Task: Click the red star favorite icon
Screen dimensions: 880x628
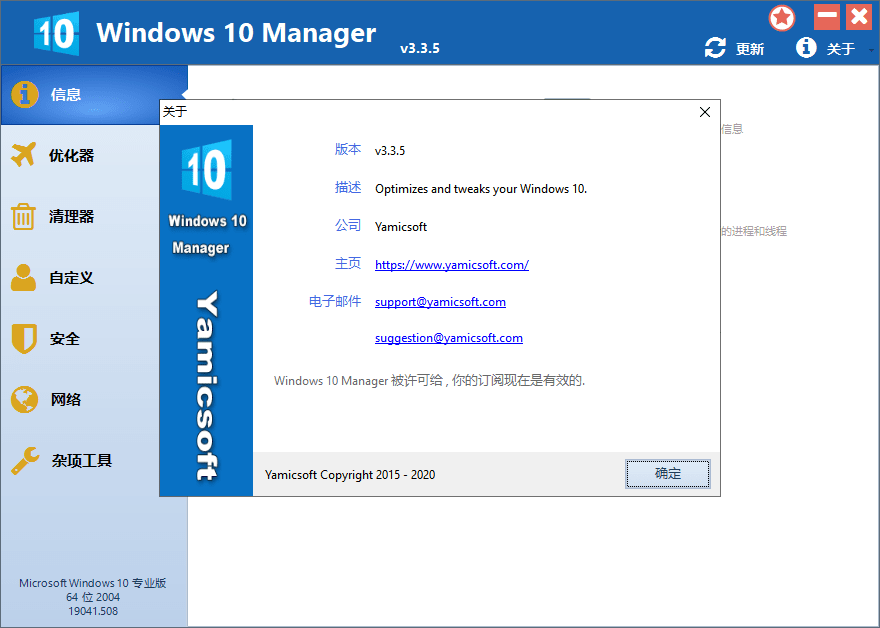Action: (x=782, y=18)
